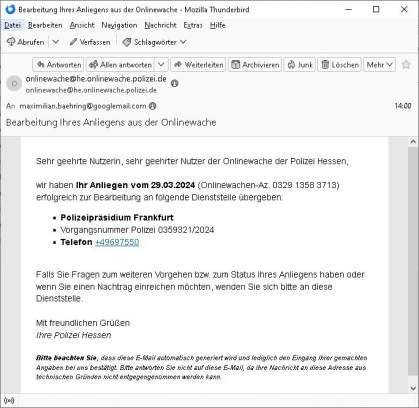Delete the message with the trash icon
419x408 pixels.
[x=340, y=65]
